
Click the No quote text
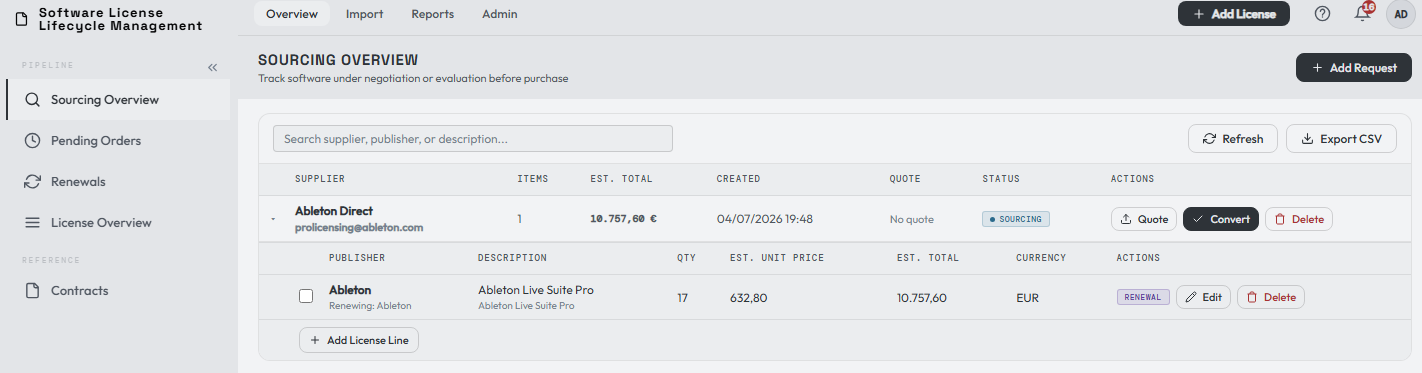point(911,219)
